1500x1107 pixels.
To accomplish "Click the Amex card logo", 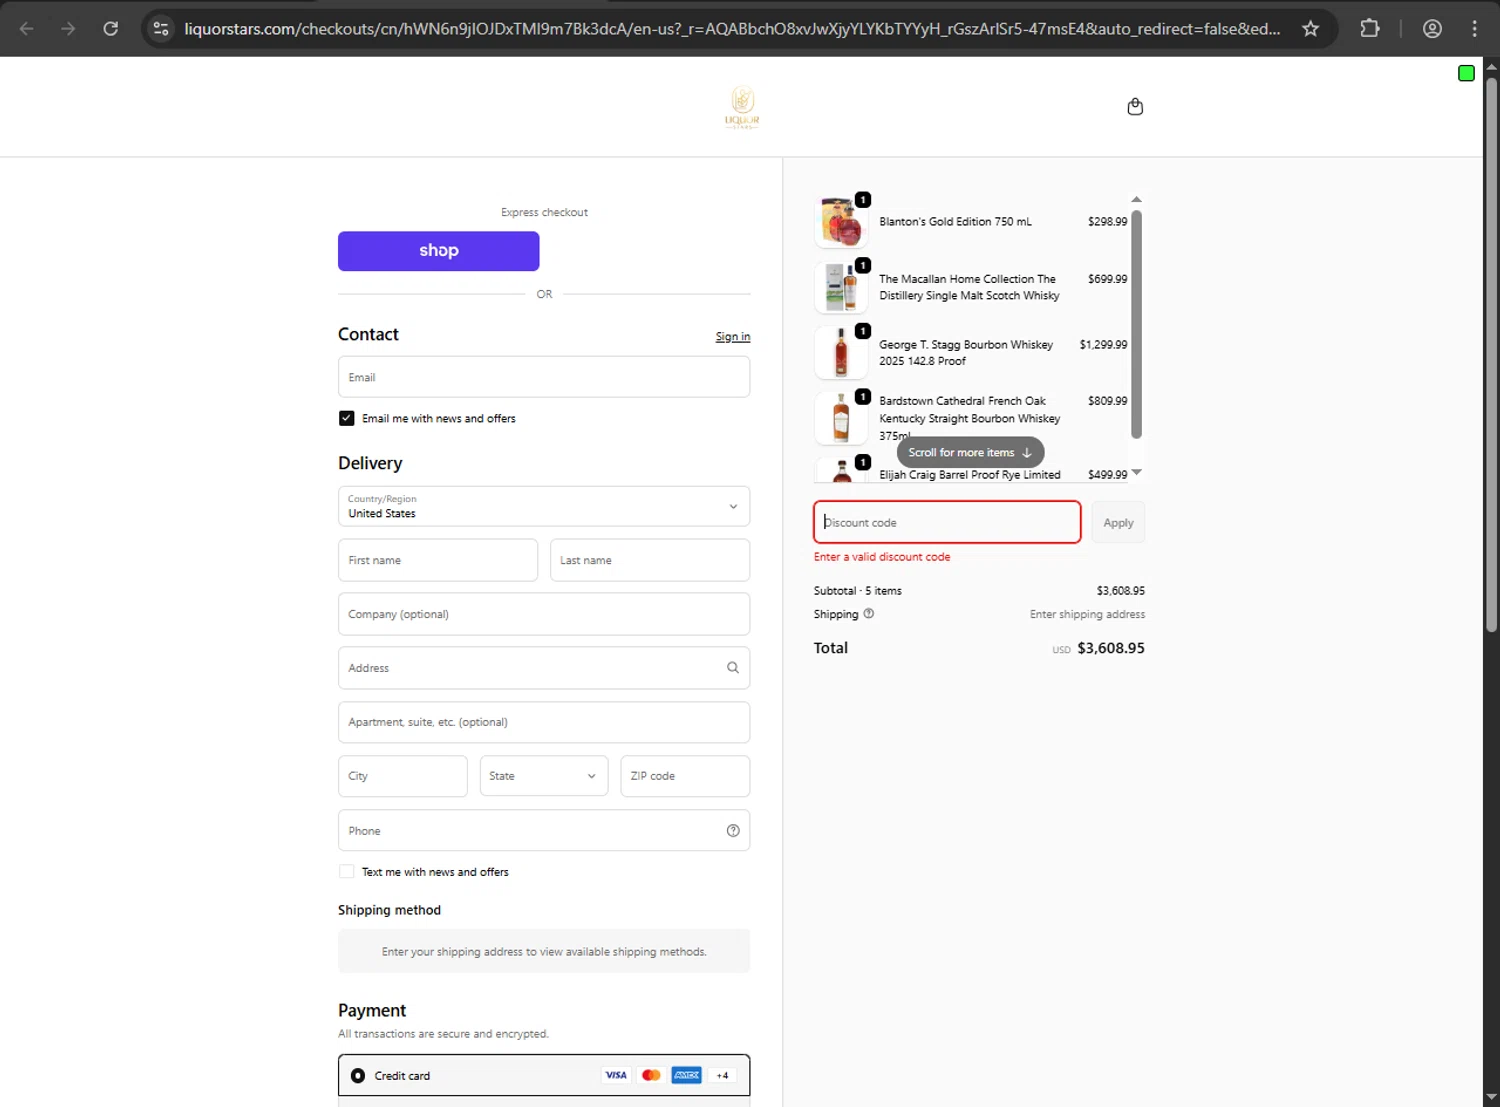I will click(x=686, y=1075).
